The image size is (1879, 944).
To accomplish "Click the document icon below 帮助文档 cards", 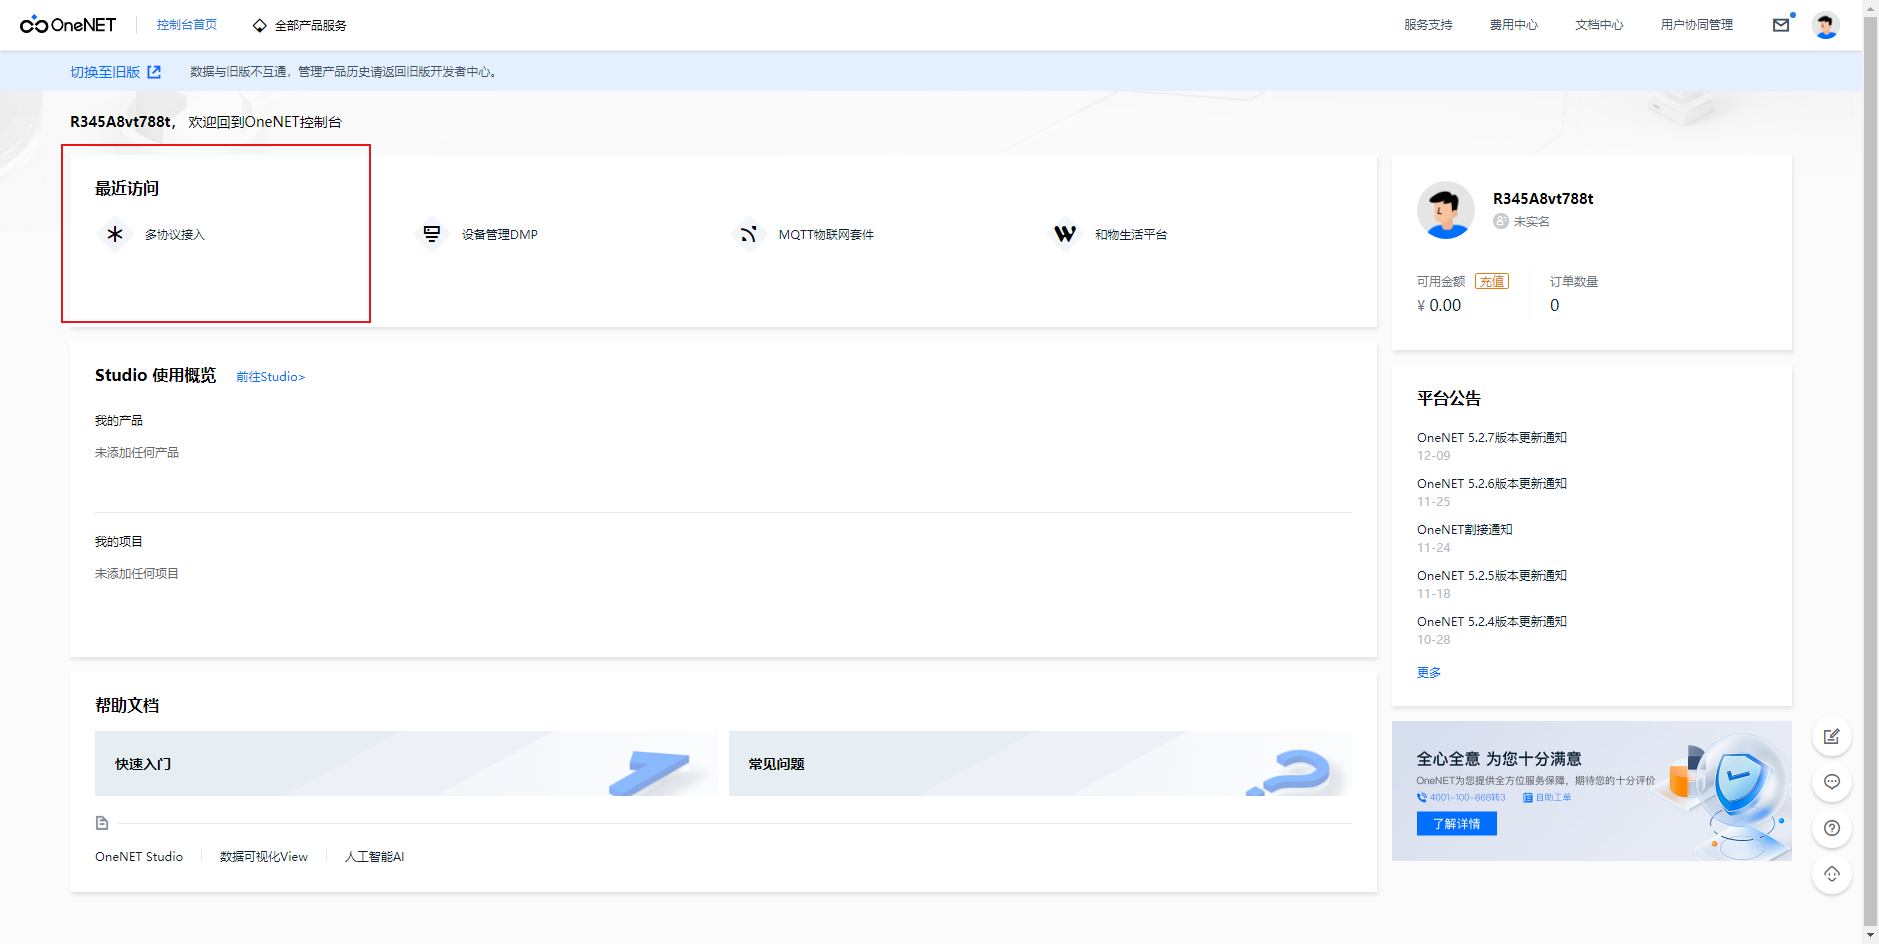I will [102, 823].
